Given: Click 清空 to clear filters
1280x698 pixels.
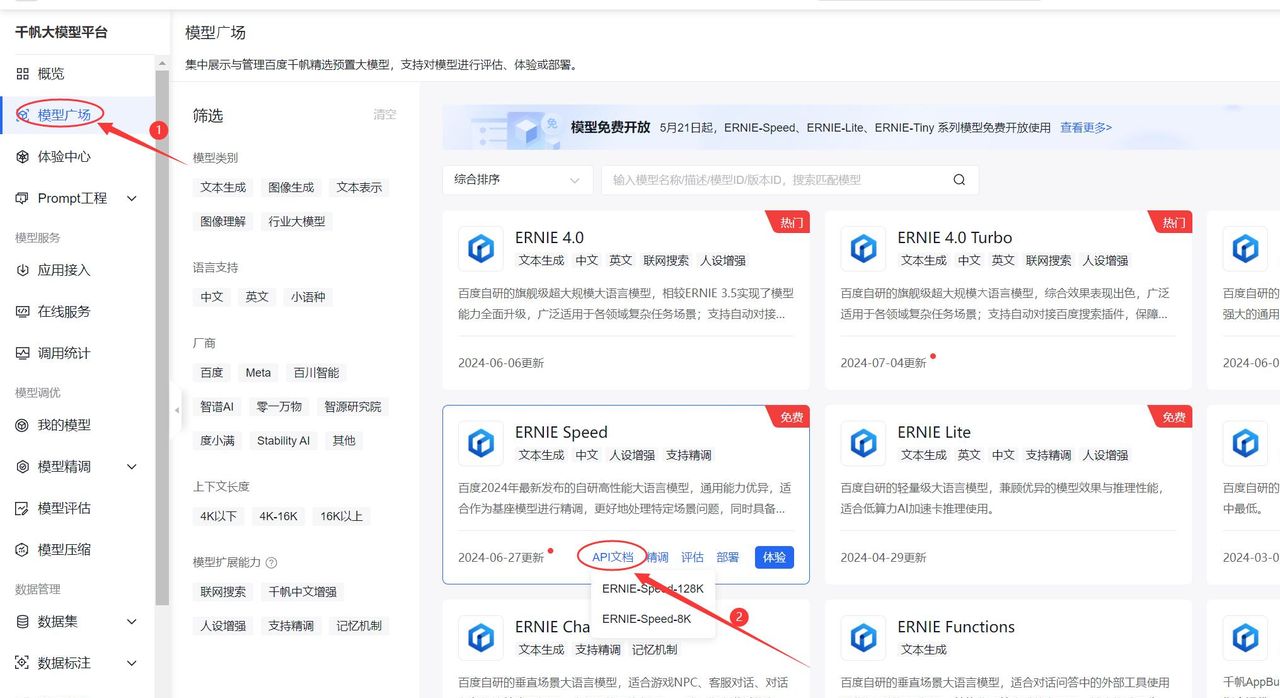Looking at the screenshot, I should pyautogui.click(x=385, y=115).
